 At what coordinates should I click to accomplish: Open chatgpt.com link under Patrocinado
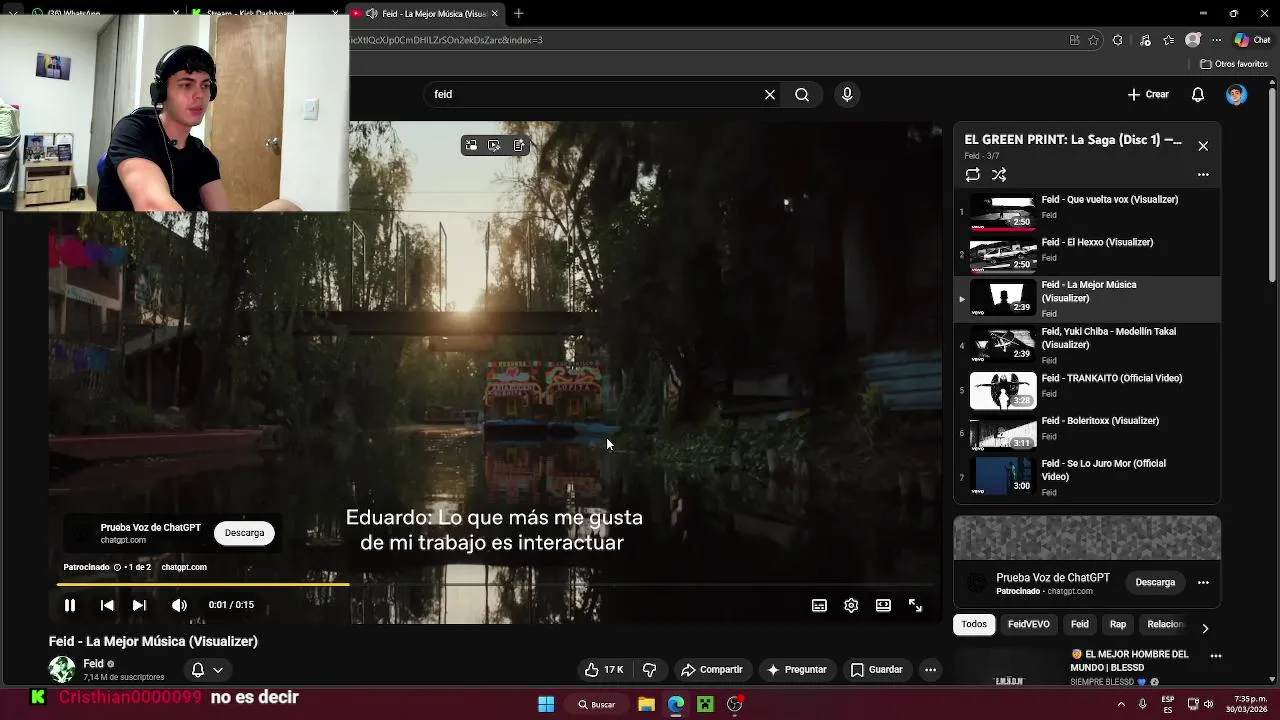tap(184, 567)
